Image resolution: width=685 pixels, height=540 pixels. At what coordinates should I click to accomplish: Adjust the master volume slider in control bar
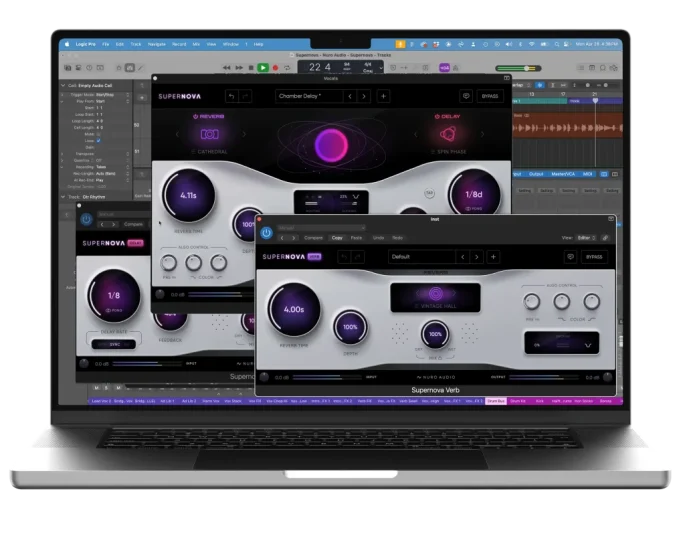(519, 68)
